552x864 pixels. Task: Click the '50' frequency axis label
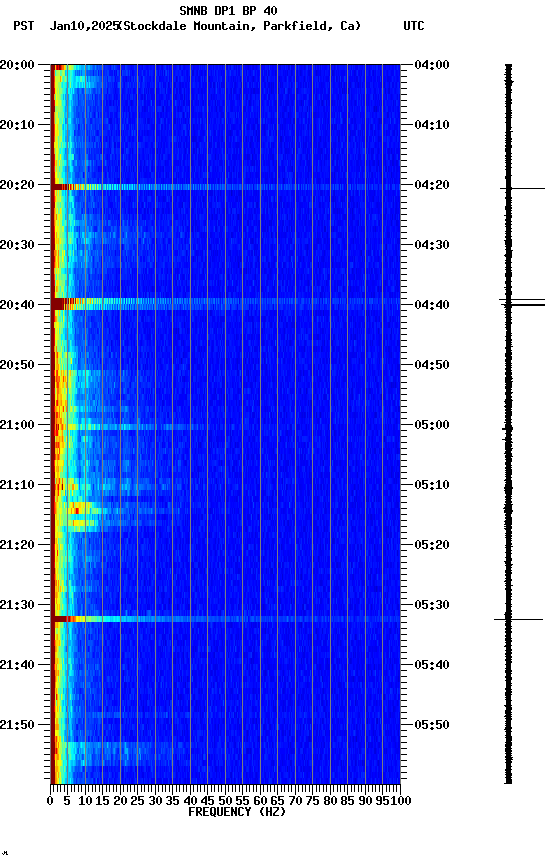tap(225, 801)
